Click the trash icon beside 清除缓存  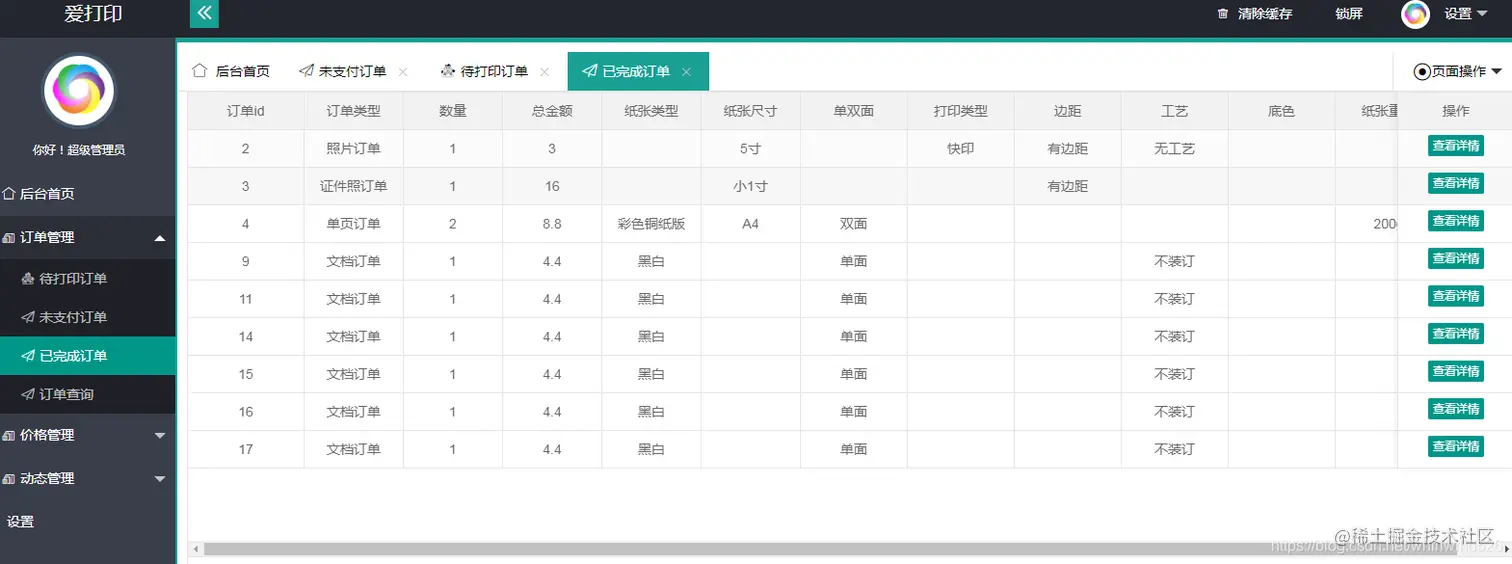(x=1222, y=14)
